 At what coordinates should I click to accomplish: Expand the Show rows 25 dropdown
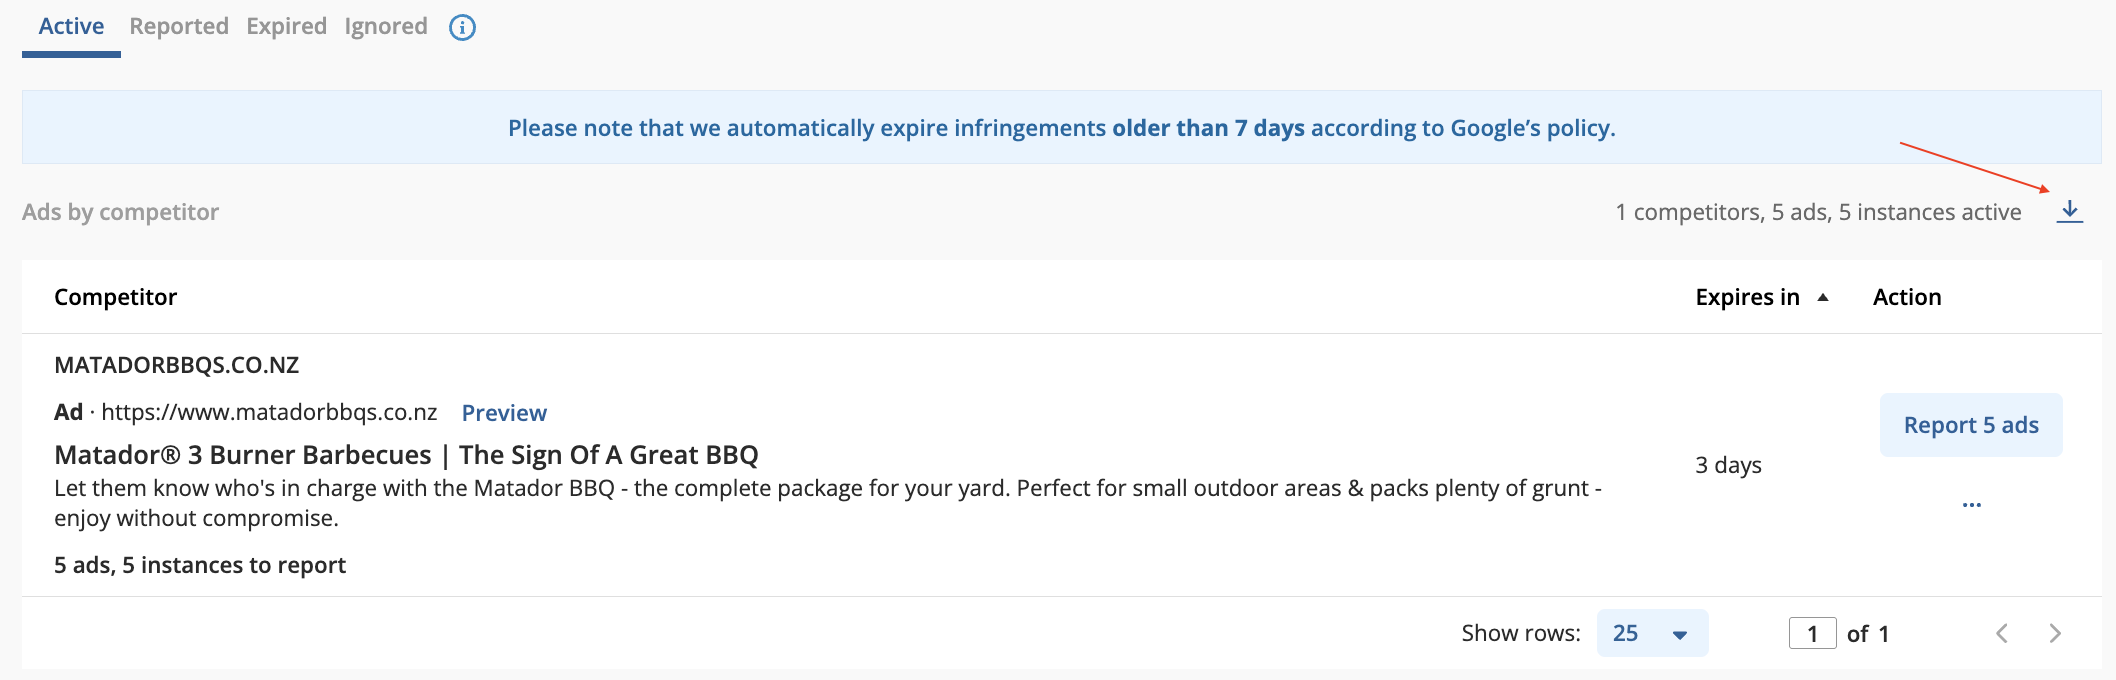click(x=1652, y=633)
